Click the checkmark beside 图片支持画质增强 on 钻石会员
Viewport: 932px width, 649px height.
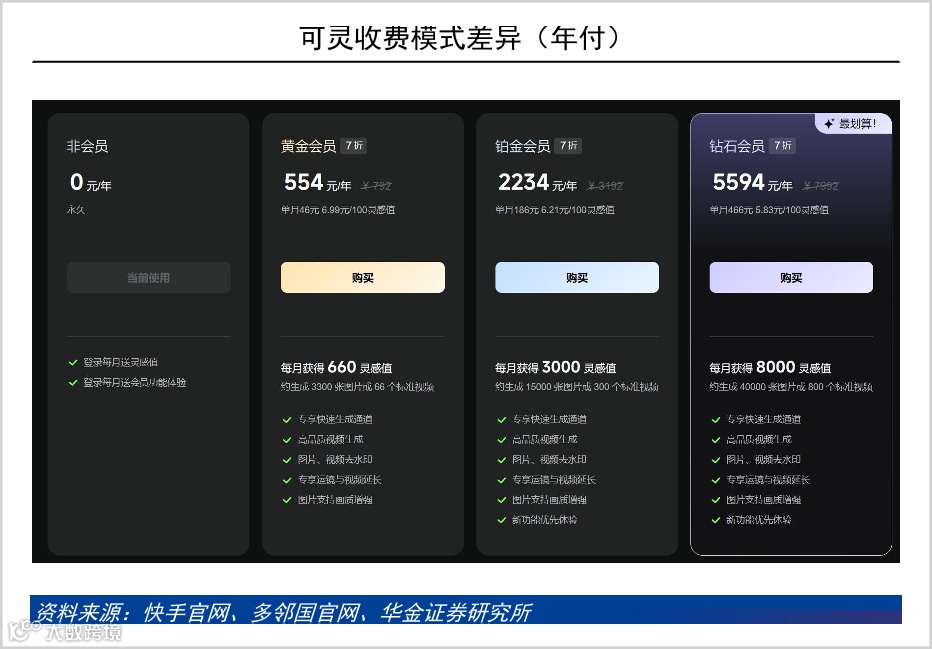click(716, 499)
